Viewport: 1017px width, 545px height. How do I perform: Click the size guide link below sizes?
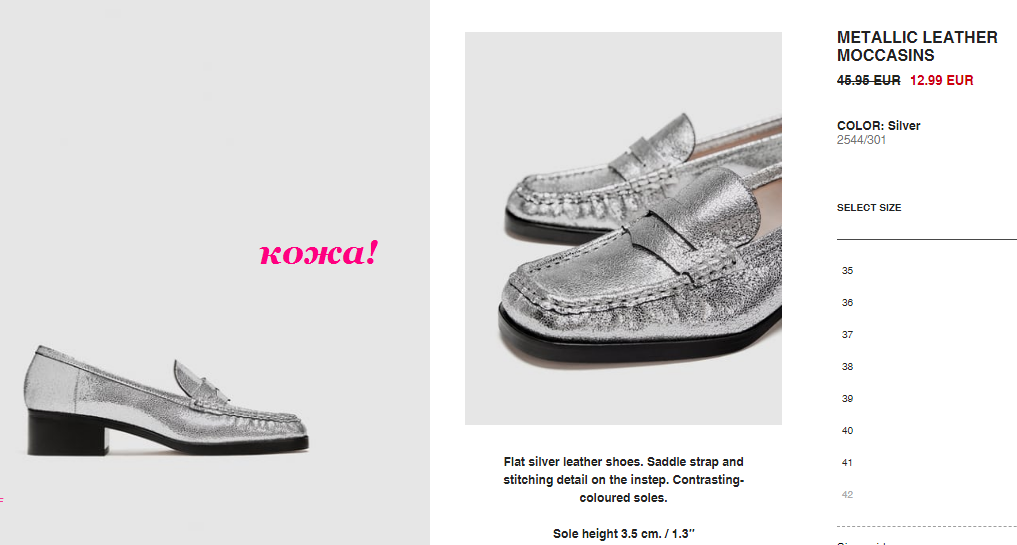tap(863, 542)
